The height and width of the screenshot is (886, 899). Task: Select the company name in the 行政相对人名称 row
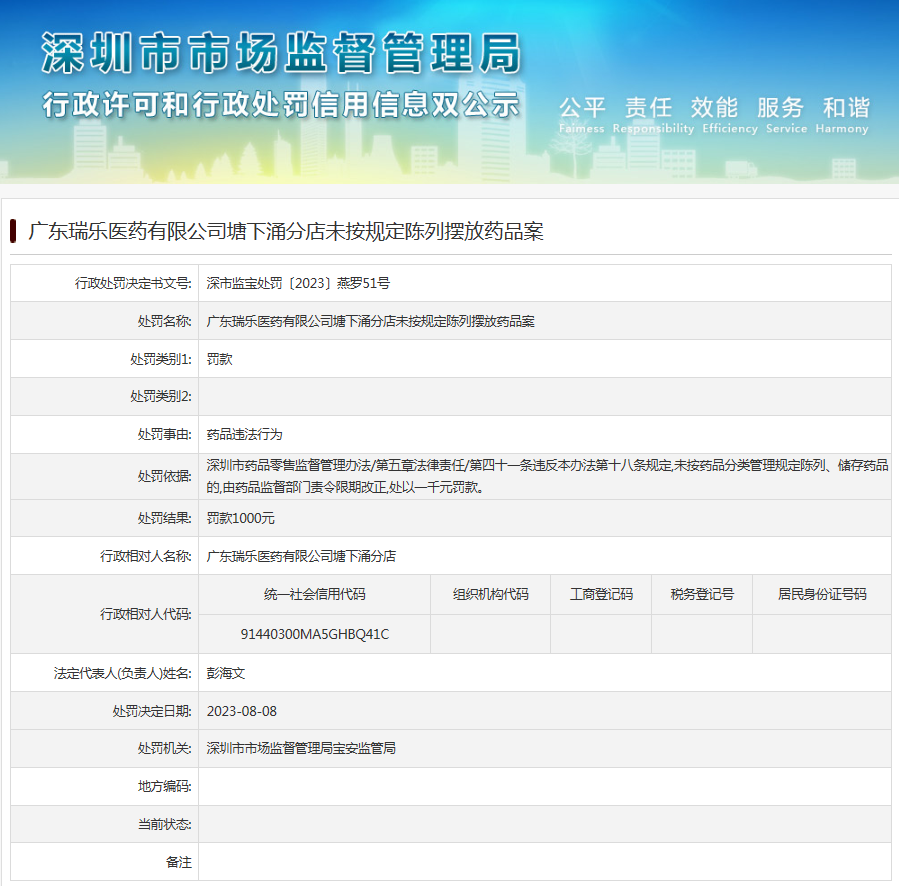[x=301, y=556]
